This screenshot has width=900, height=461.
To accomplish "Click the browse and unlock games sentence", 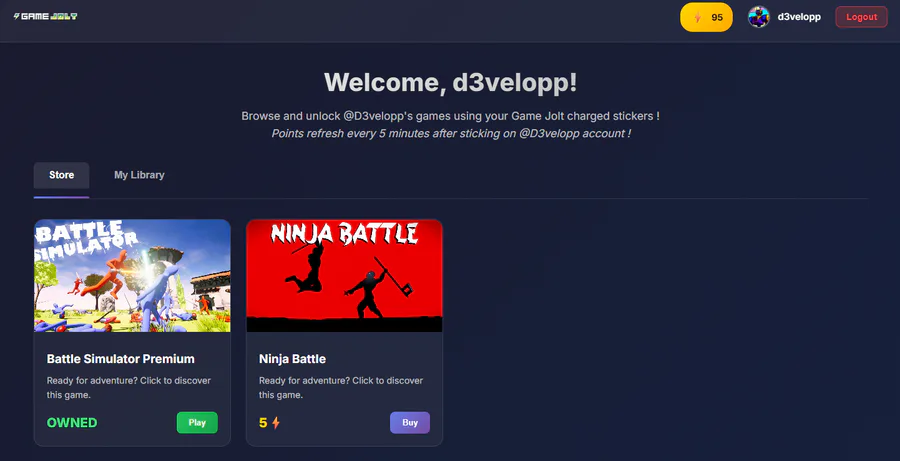I will coord(451,116).
